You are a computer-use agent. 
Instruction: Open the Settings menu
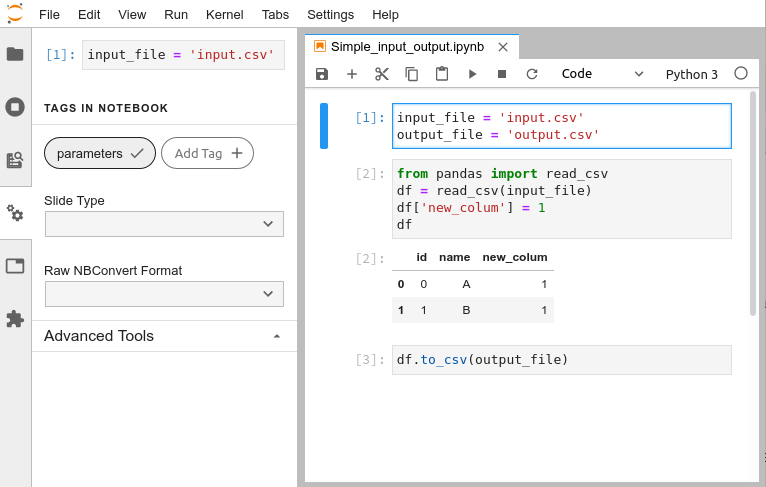(330, 15)
